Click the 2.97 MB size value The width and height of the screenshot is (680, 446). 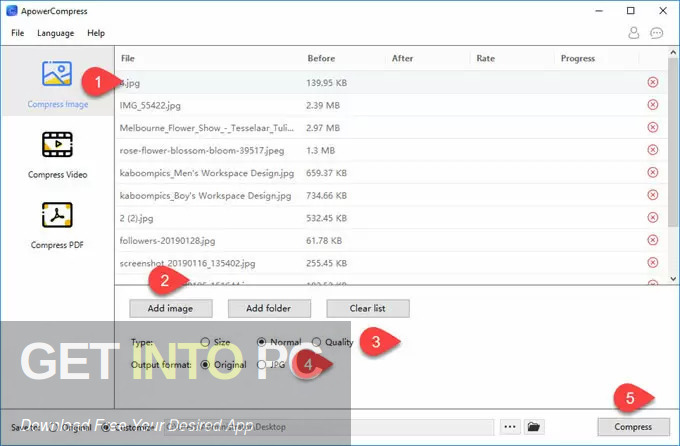pos(323,128)
